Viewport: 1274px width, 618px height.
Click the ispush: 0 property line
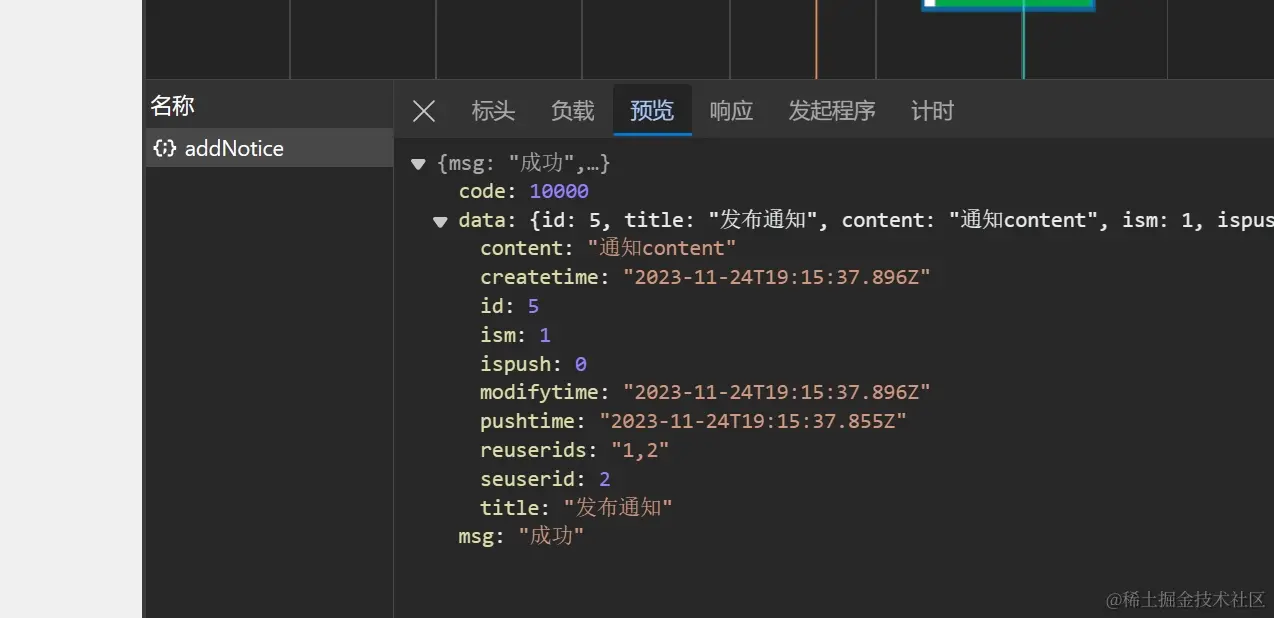[x=533, y=364]
